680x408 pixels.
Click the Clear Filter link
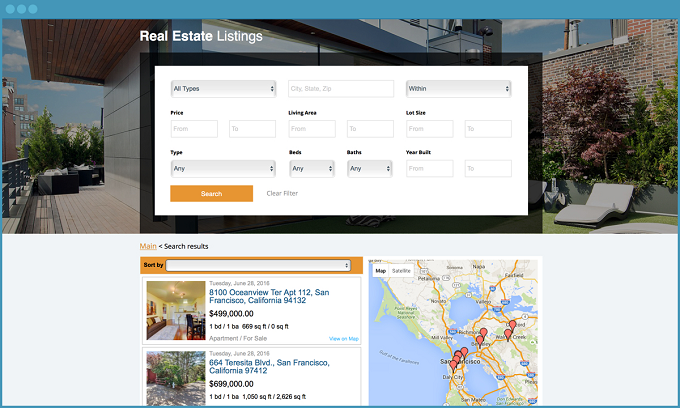(x=282, y=193)
